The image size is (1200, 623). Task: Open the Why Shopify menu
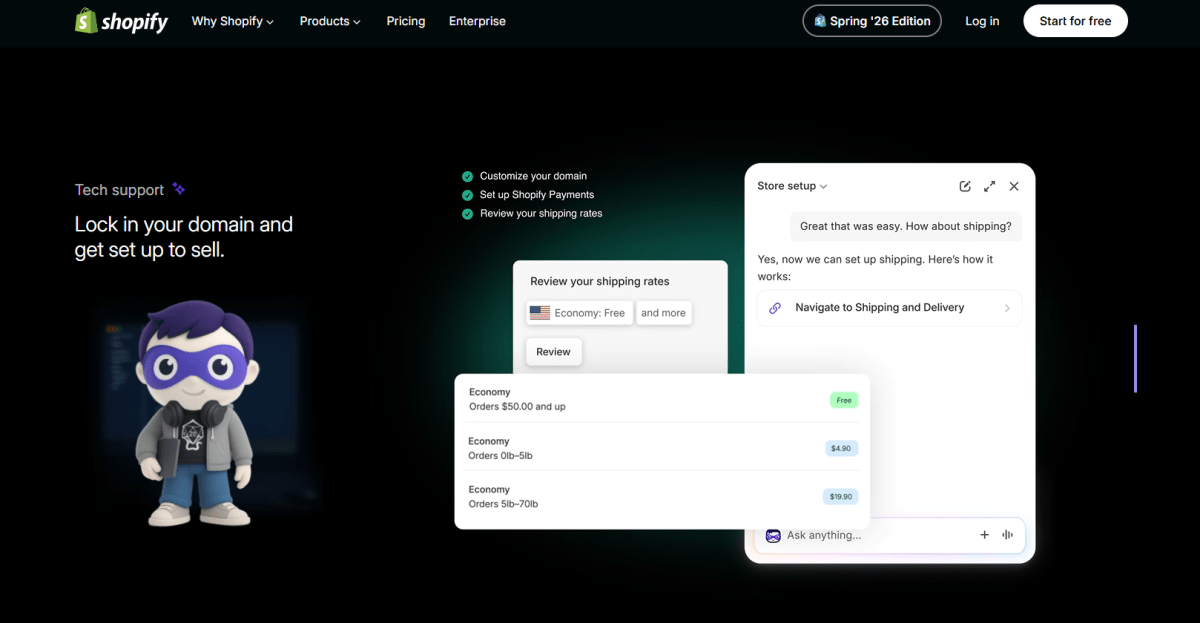[233, 21]
